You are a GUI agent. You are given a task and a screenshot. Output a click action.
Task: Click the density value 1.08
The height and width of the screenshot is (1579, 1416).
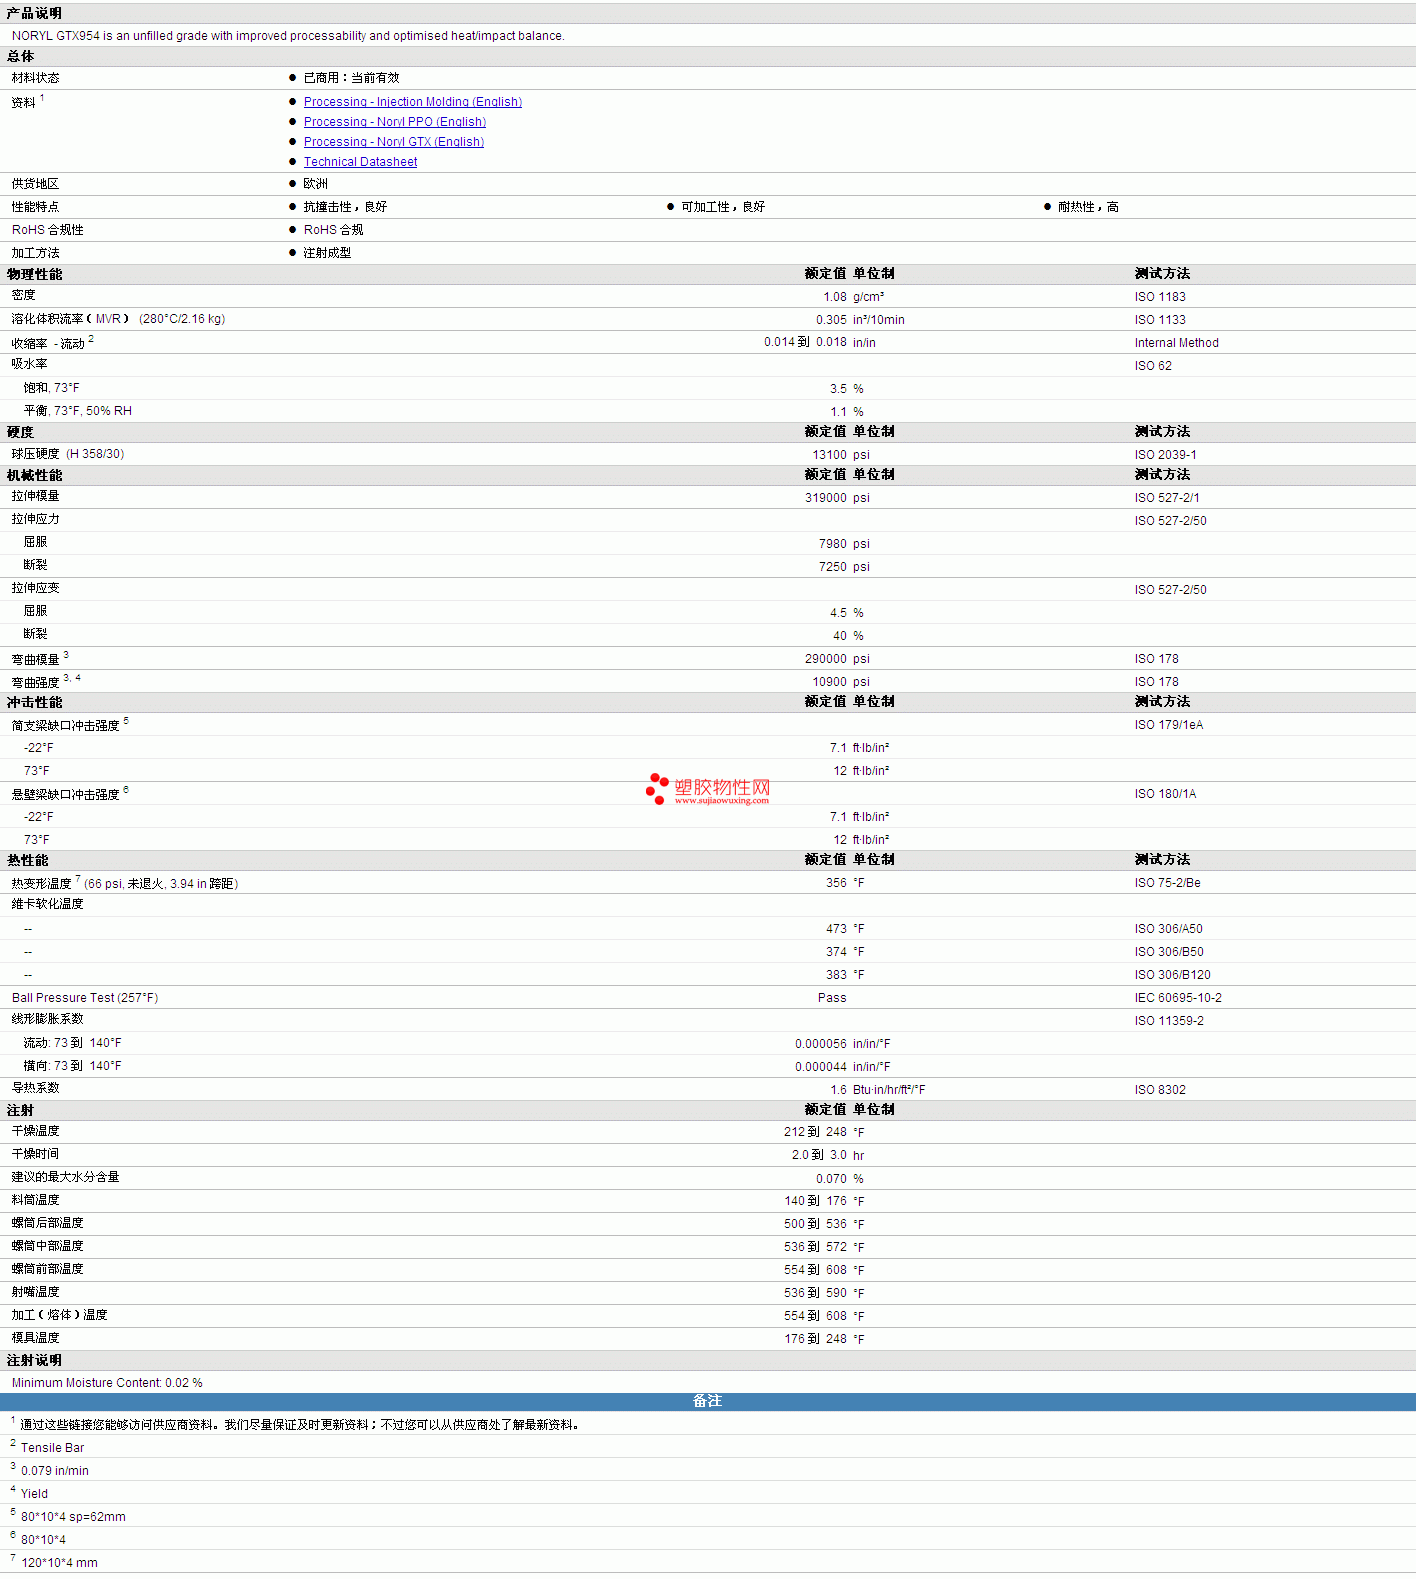pyautogui.click(x=835, y=297)
